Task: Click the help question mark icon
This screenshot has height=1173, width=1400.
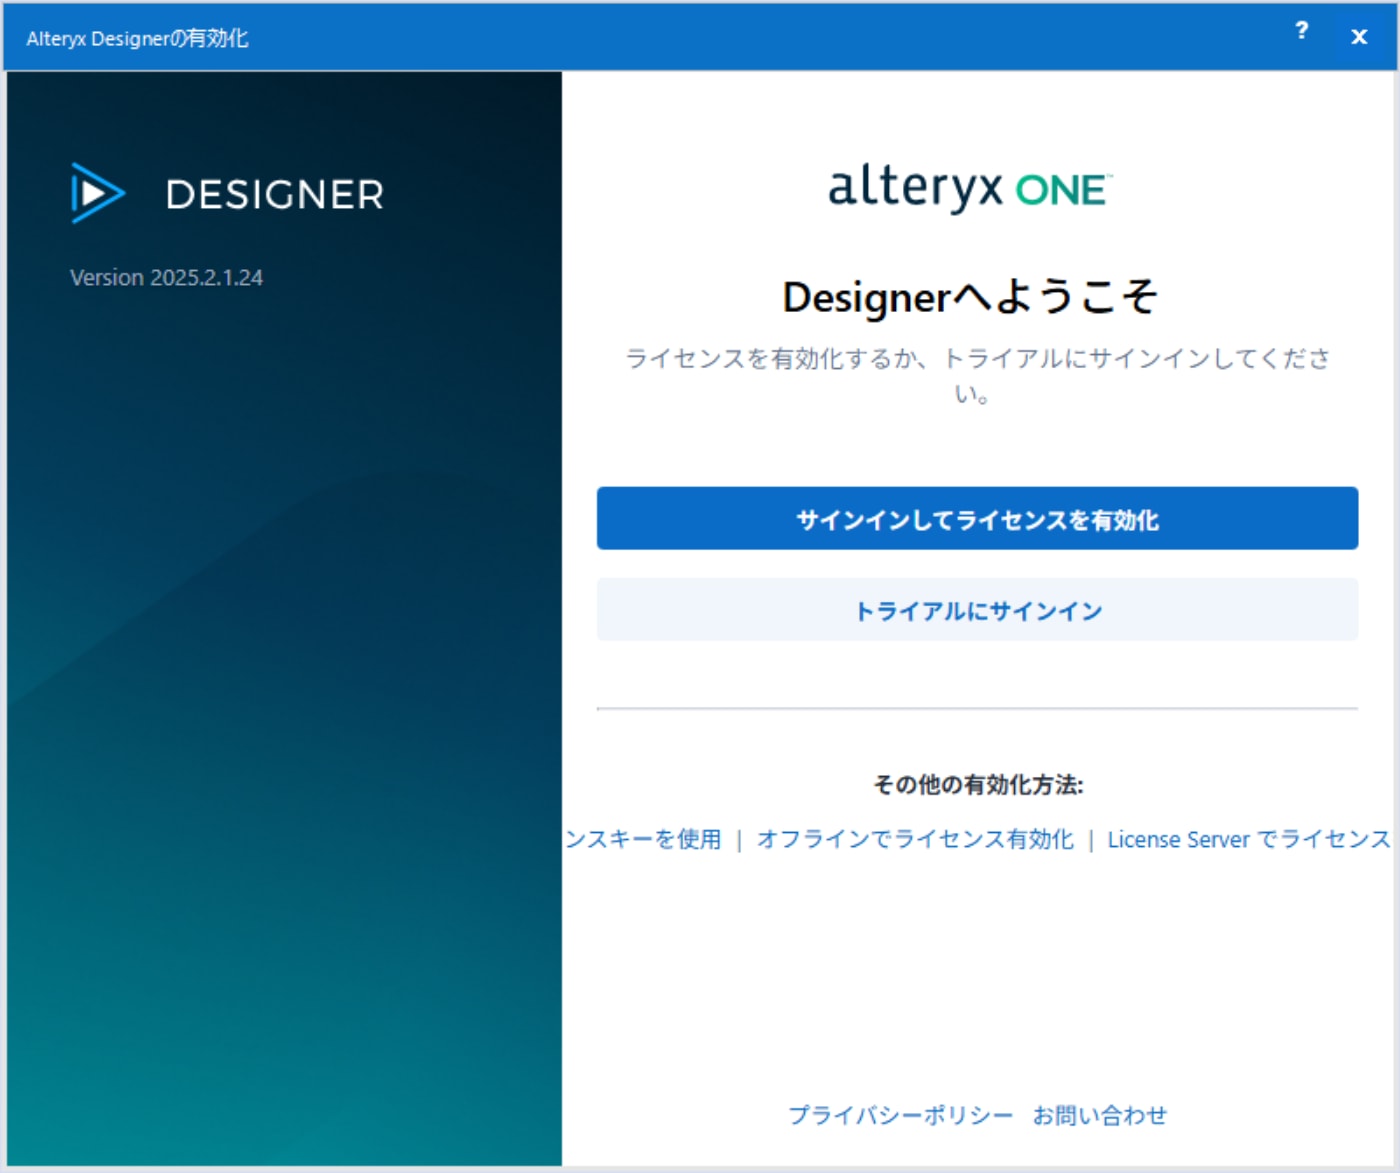Action: click(x=1300, y=33)
